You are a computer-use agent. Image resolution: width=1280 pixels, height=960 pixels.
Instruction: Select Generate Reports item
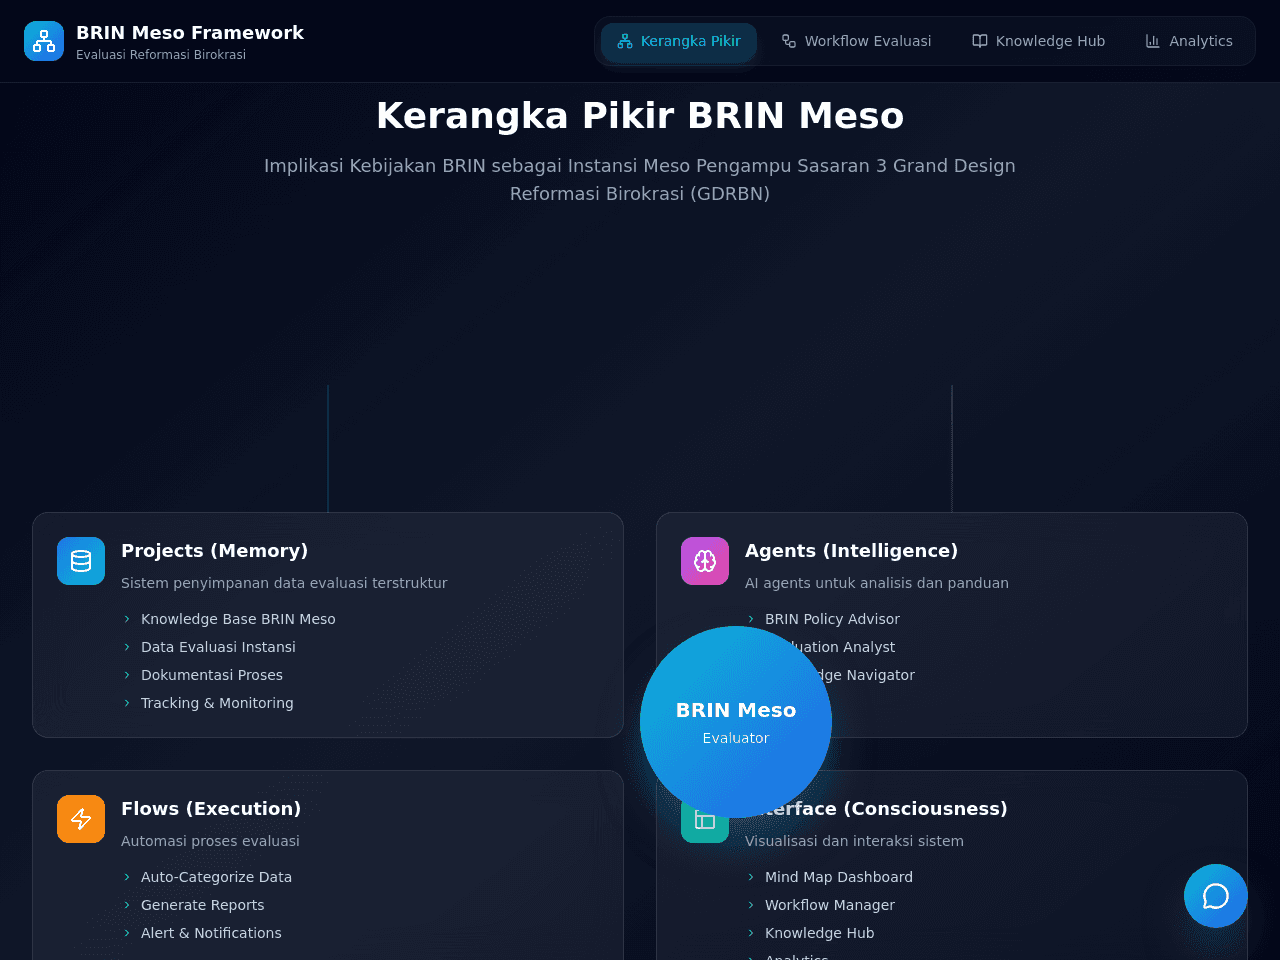click(202, 905)
